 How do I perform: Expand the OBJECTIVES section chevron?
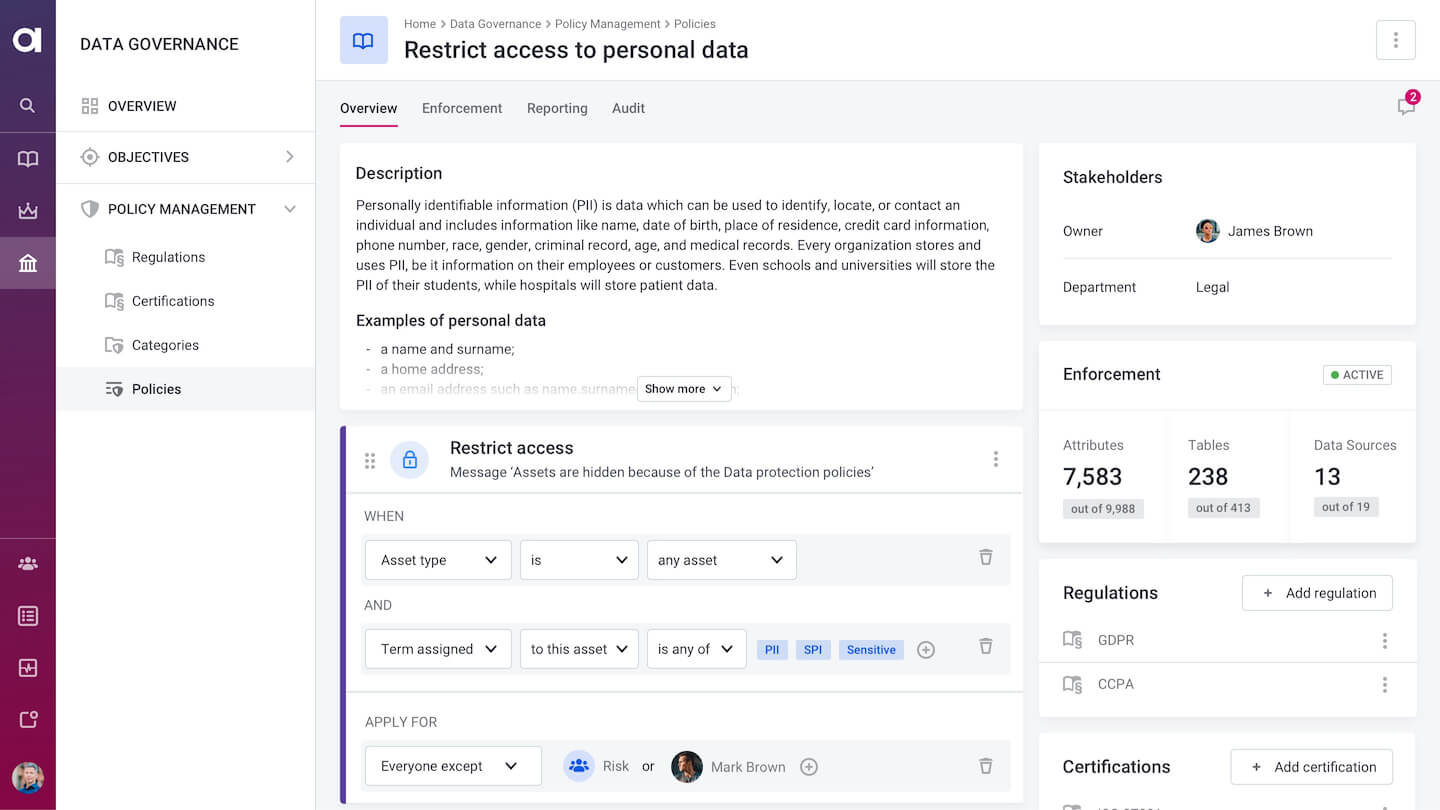[x=290, y=157]
